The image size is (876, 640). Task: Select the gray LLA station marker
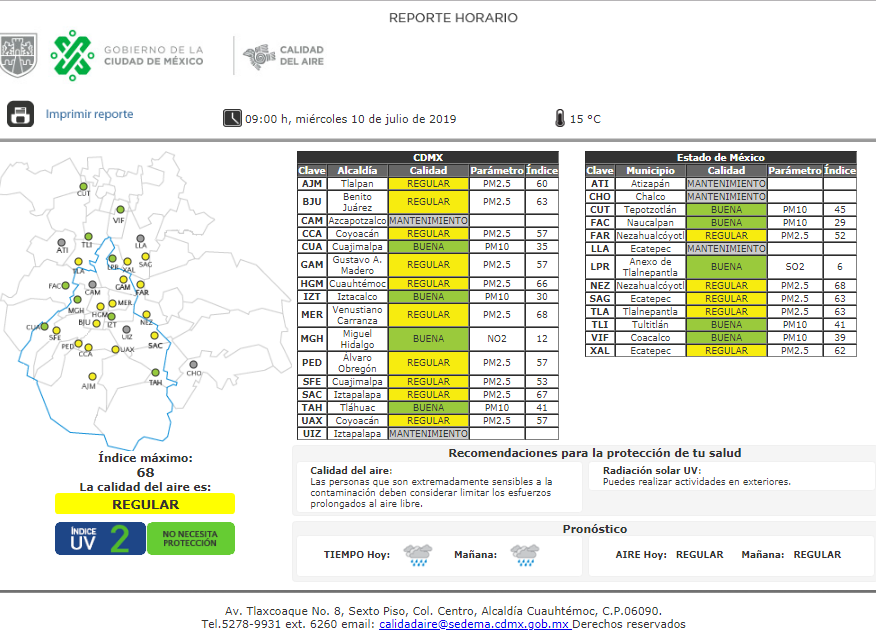tap(141, 239)
